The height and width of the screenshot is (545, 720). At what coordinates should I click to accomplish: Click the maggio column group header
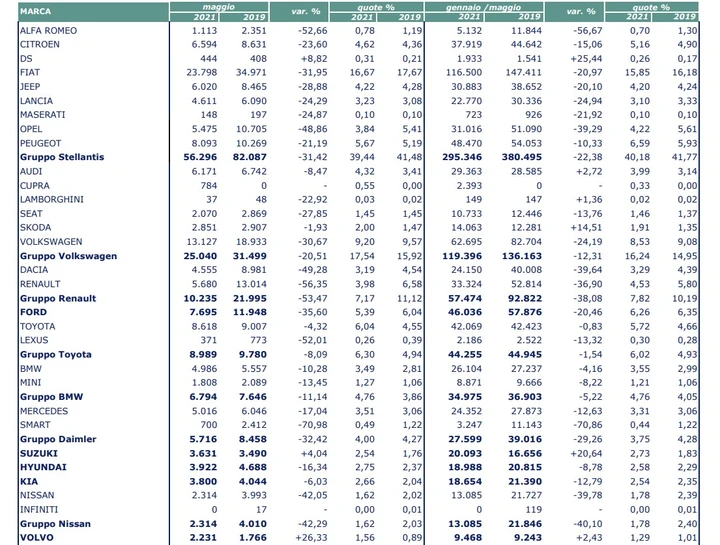pos(219,7)
